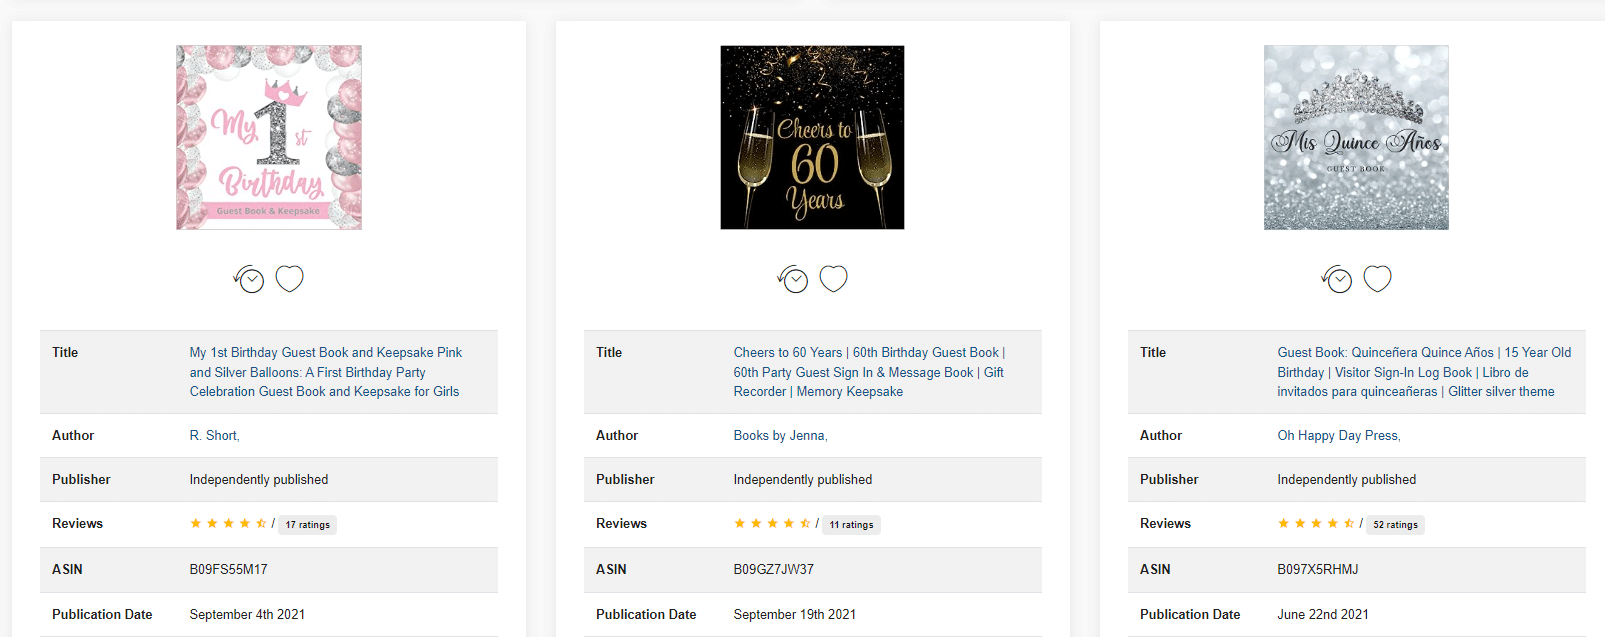
Task: Open title link My 1st Birthday Guest Book and Keepsake
Action: (x=326, y=372)
